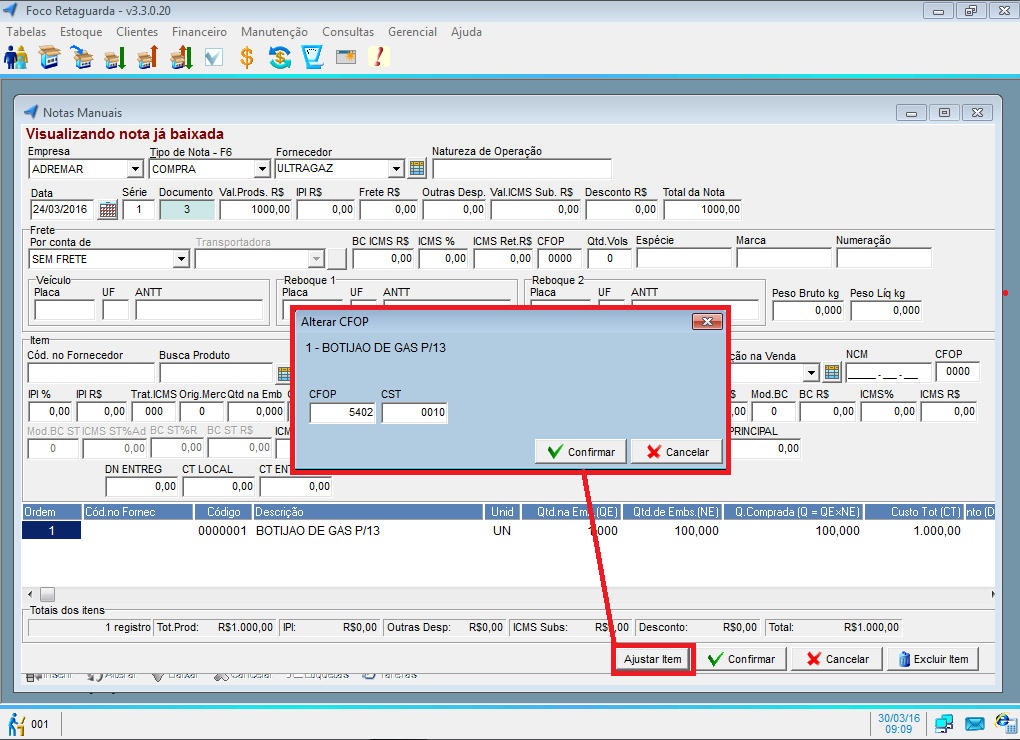Click bottom Cancelar button beside Excluir Item
Screen dimensions: 1020x740
837,659
